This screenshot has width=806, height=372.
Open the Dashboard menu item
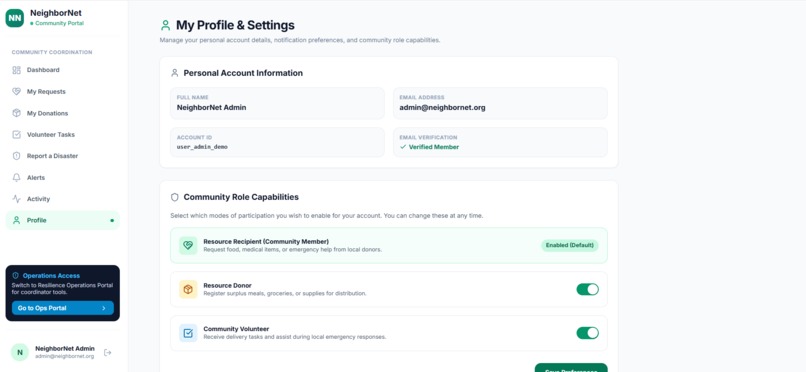[63, 70]
